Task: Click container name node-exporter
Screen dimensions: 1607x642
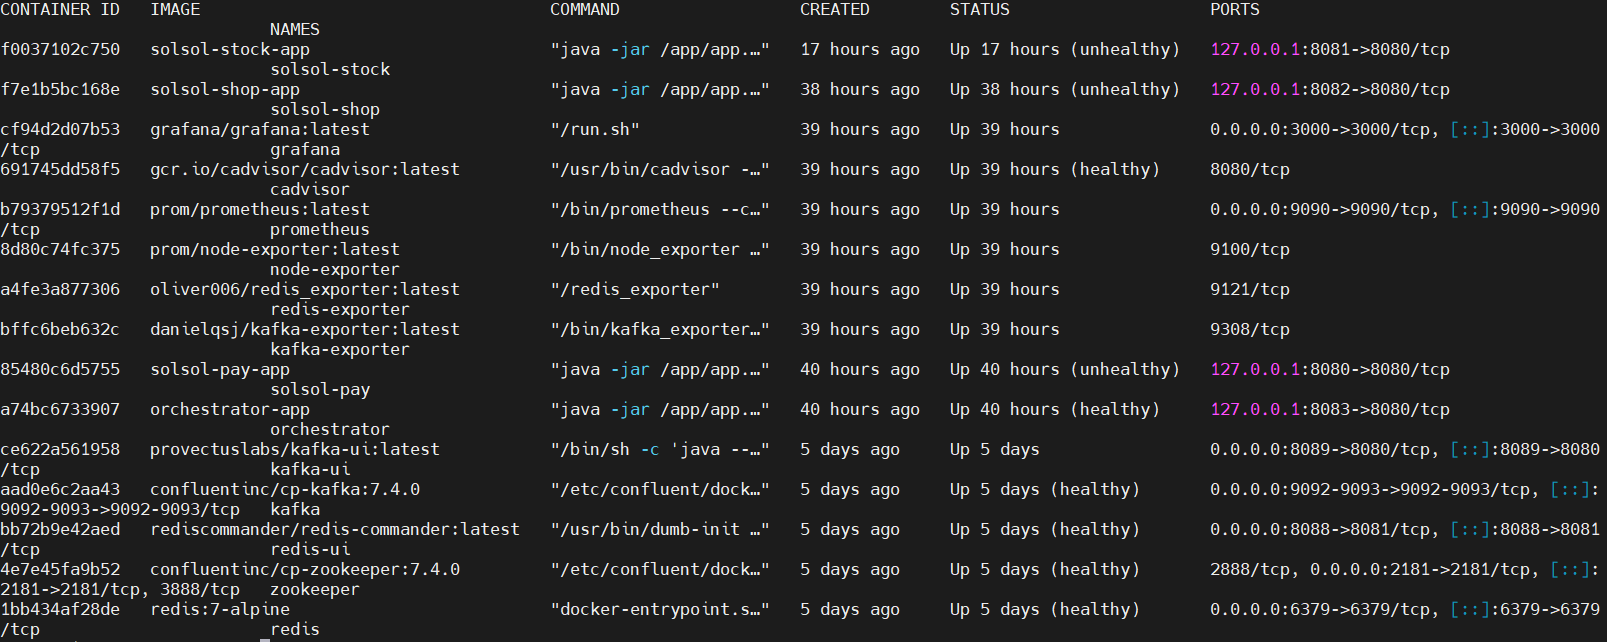Action: (335, 270)
